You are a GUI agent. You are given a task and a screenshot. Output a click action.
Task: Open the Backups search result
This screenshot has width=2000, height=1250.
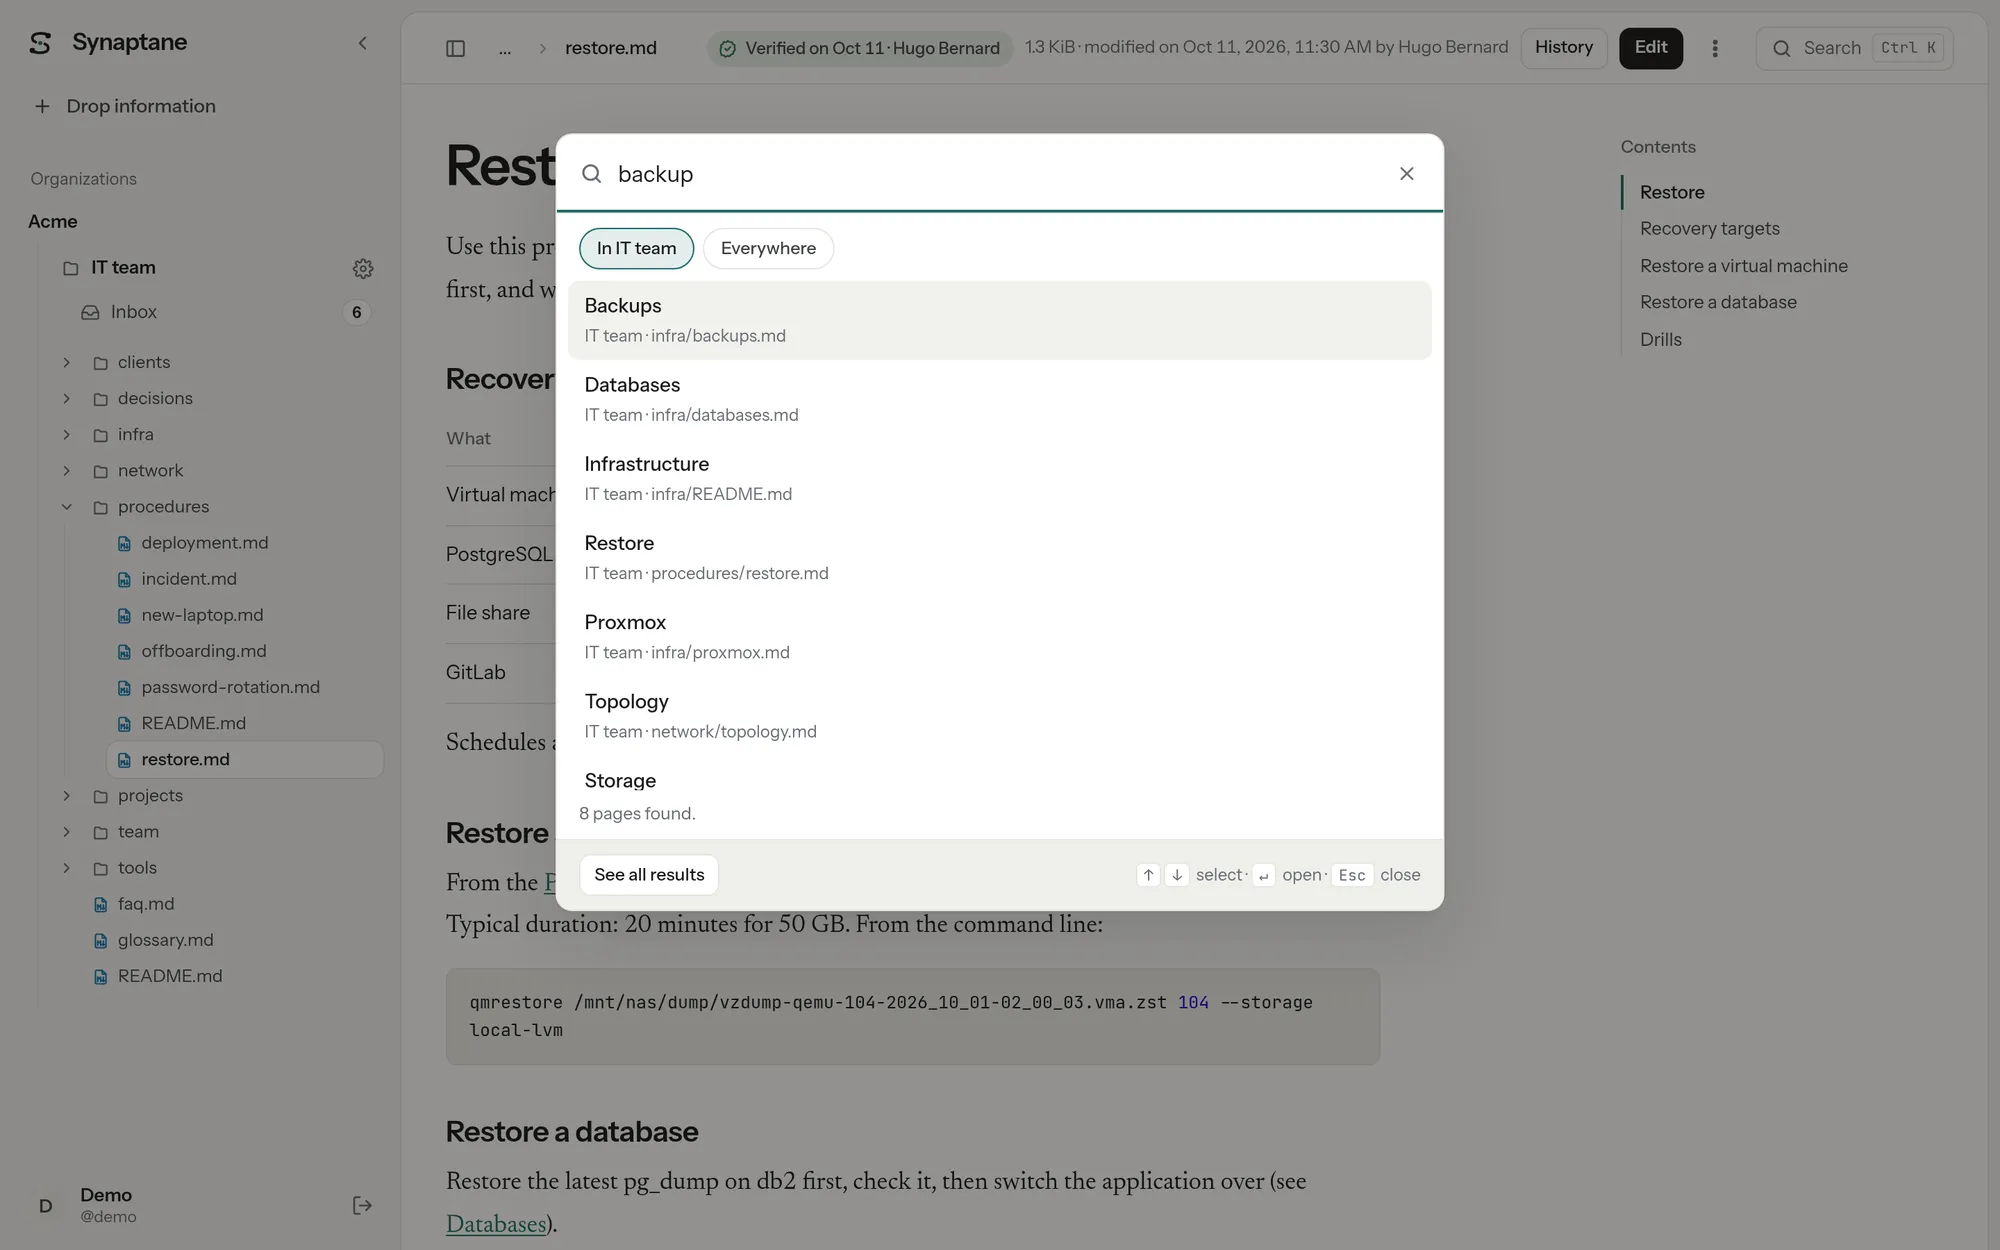[999, 320]
